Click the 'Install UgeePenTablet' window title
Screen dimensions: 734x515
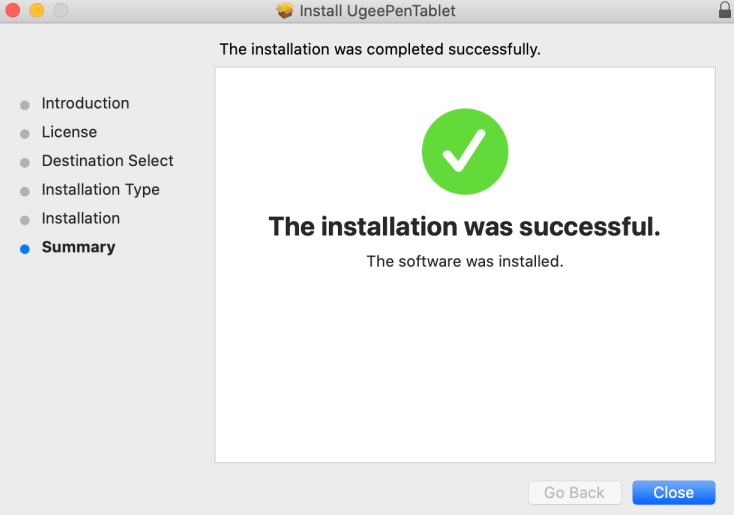click(x=377, y=10)
